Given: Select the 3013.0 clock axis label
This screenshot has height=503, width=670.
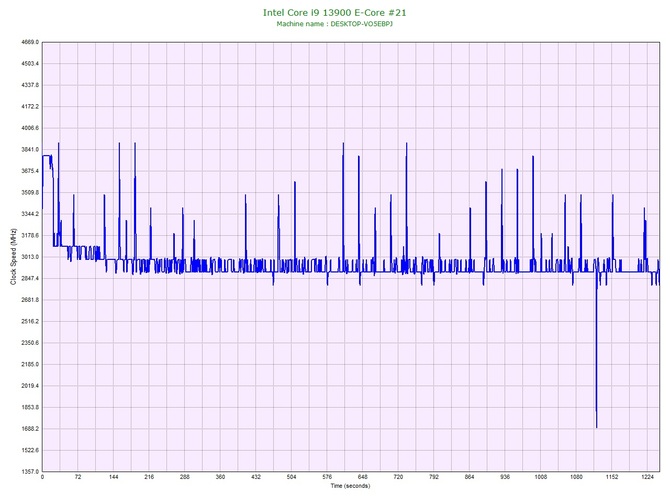Looking at the screenshot, I should point(30,257).
